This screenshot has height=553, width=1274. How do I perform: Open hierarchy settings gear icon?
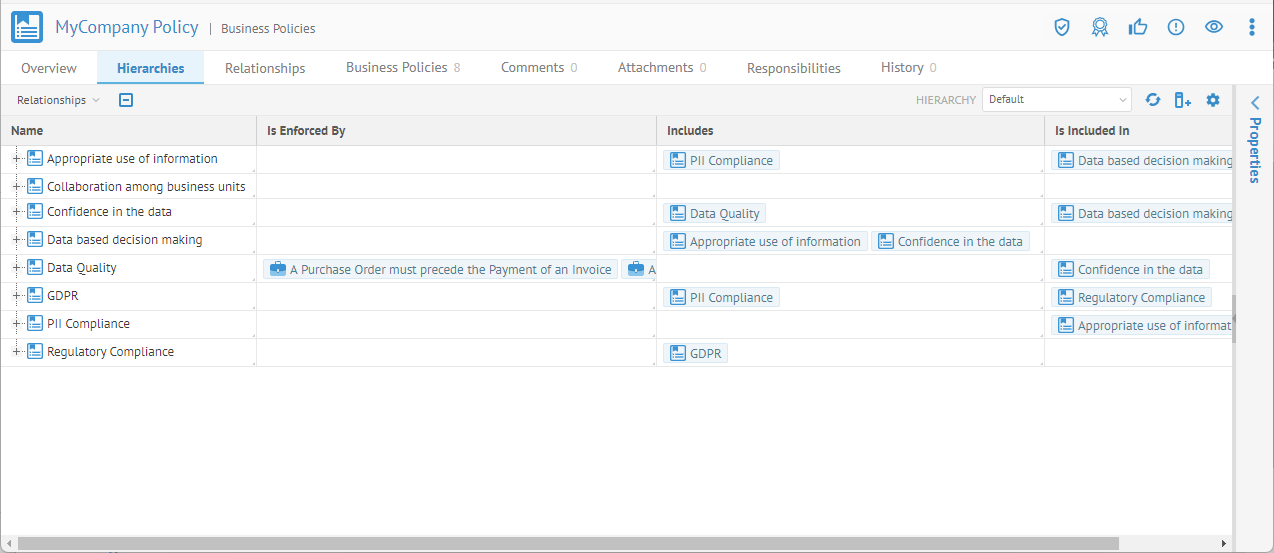[x=1213, y=100]
